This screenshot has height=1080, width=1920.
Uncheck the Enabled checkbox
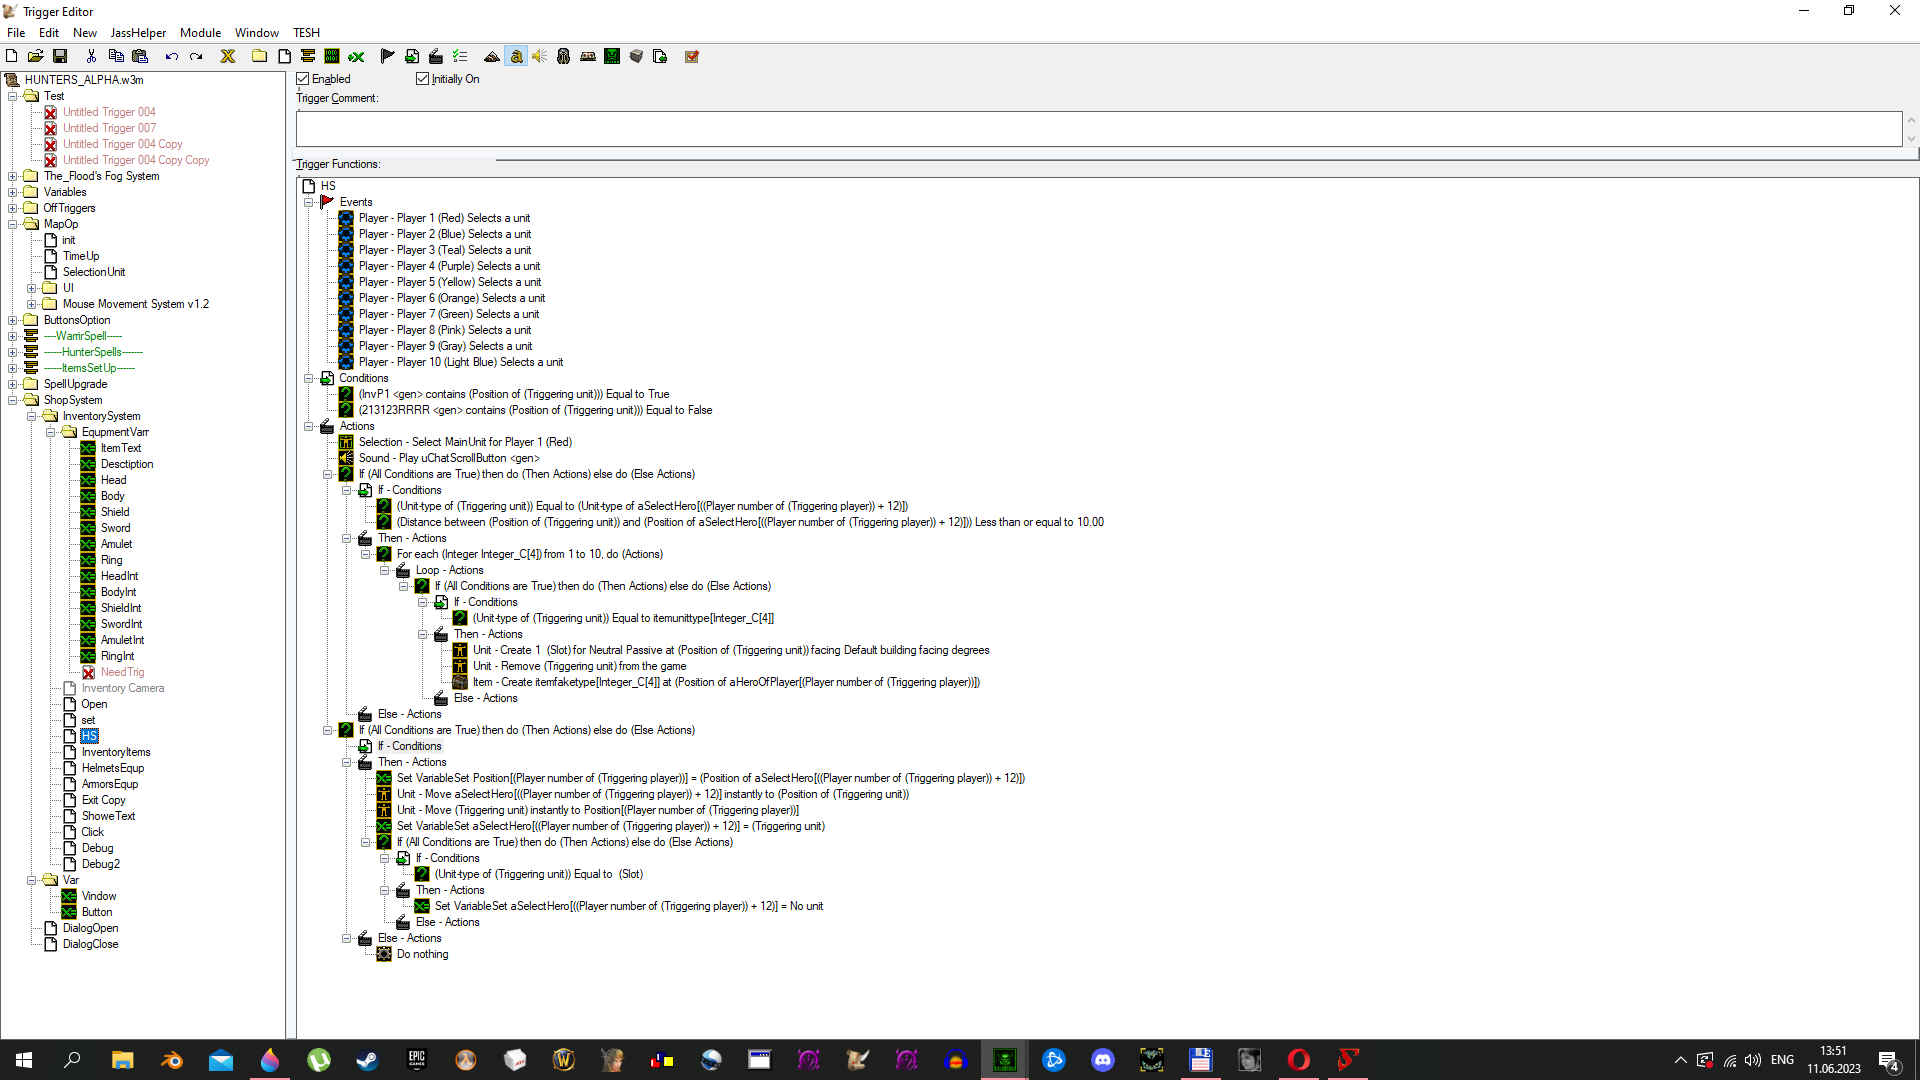pos(303,79)
